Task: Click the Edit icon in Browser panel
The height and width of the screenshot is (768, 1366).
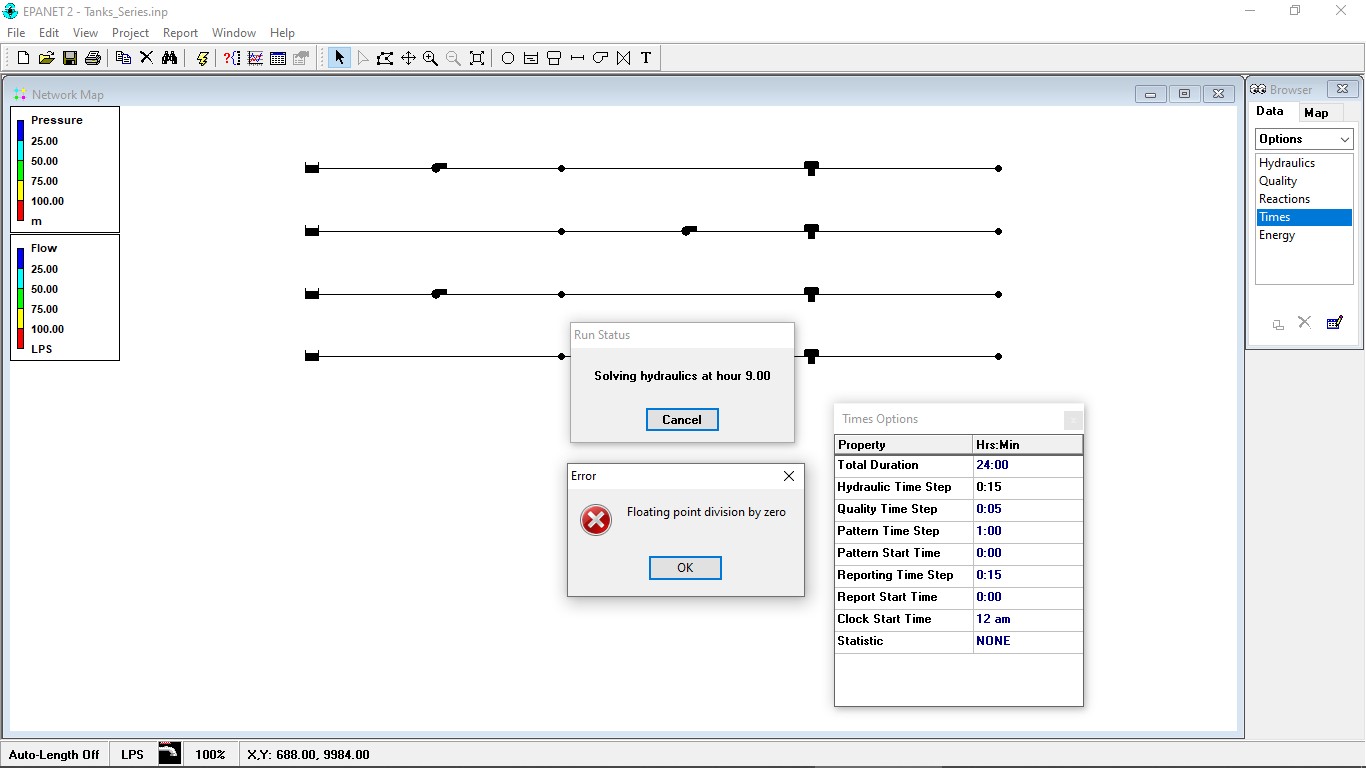Action: [x=1334, y=323]
